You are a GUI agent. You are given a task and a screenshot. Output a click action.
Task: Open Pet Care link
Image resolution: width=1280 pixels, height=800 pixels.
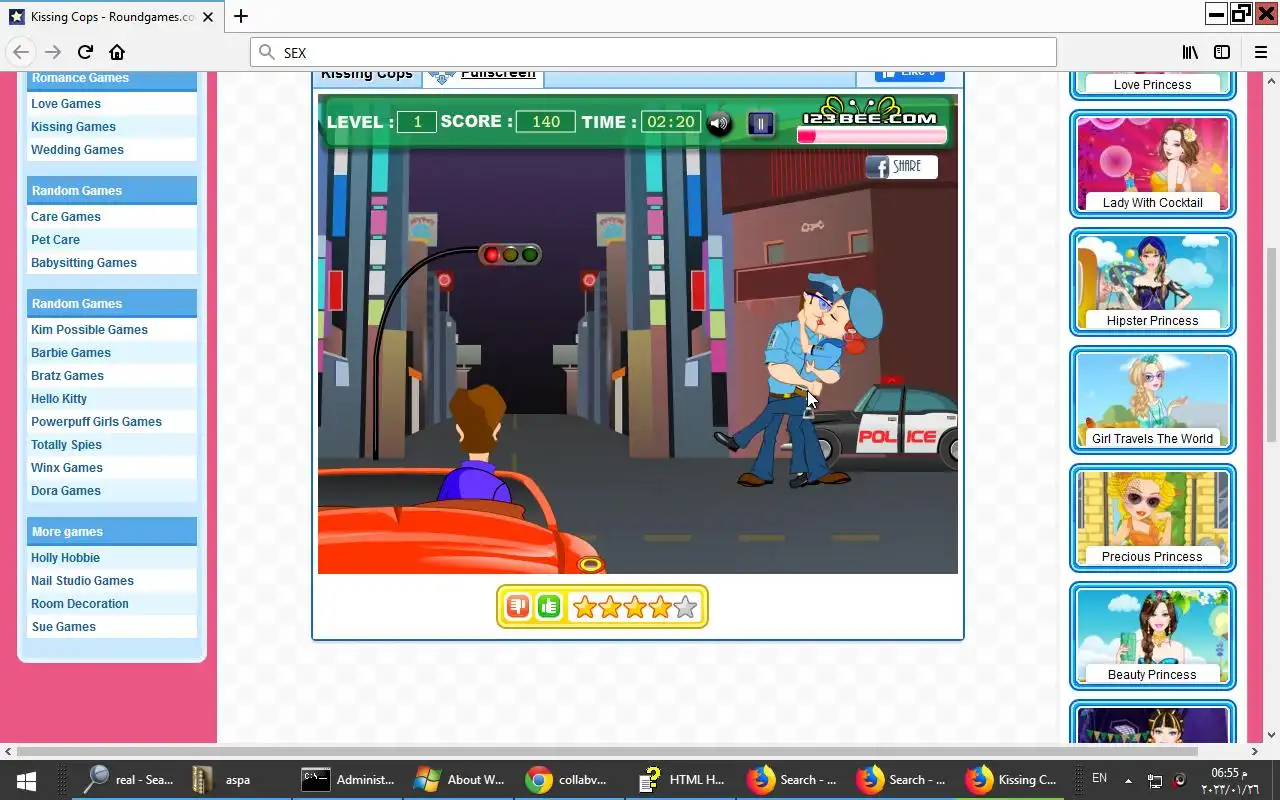coord(55,240)
